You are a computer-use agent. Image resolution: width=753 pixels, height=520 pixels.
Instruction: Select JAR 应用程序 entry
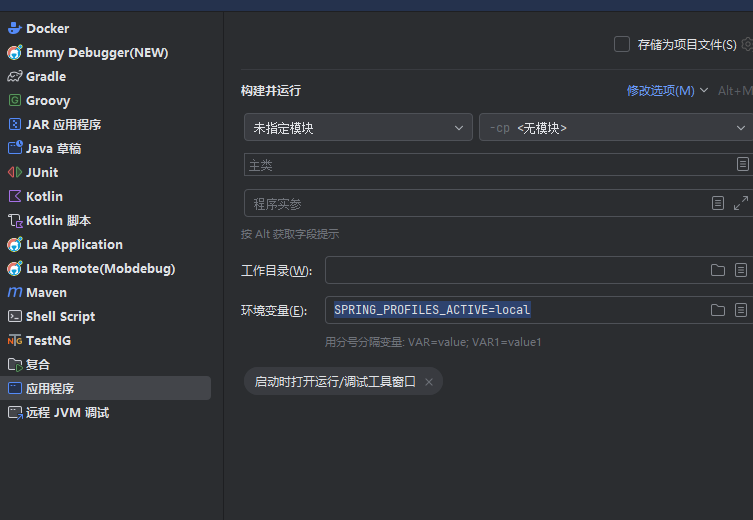pyautogui.click(x=106, y=124)
